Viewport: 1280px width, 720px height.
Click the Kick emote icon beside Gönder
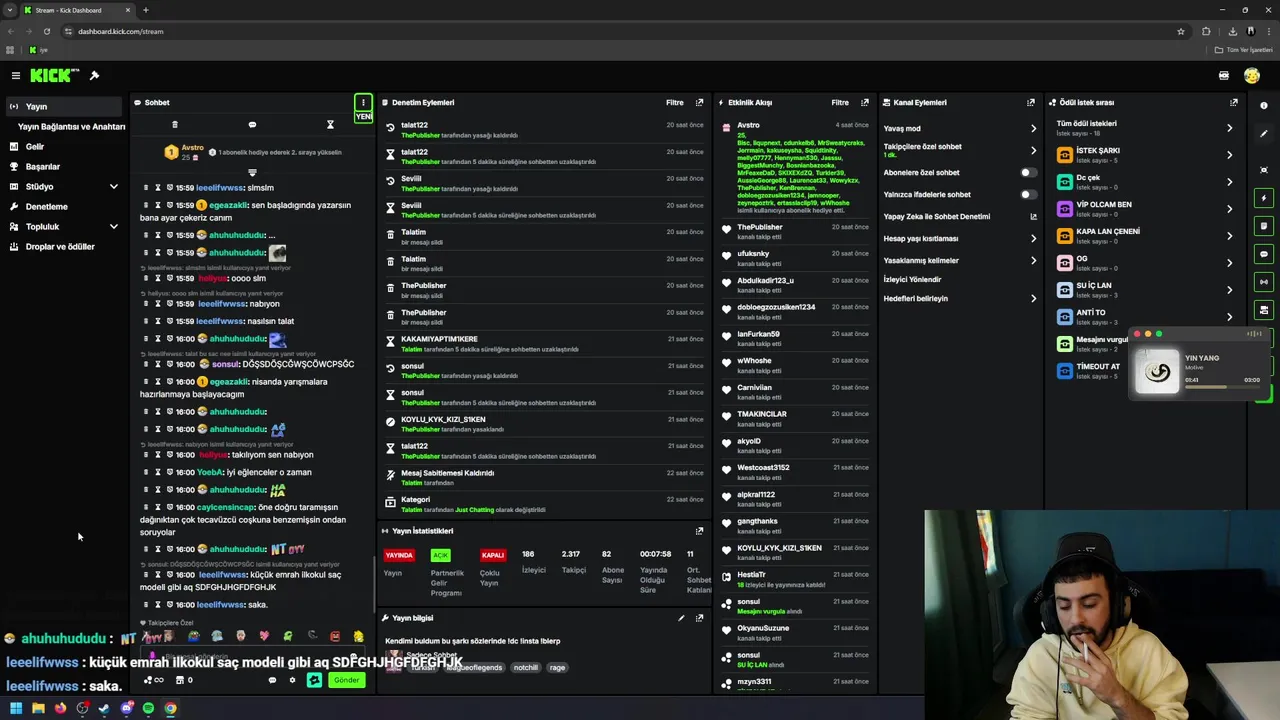(314, 680)
